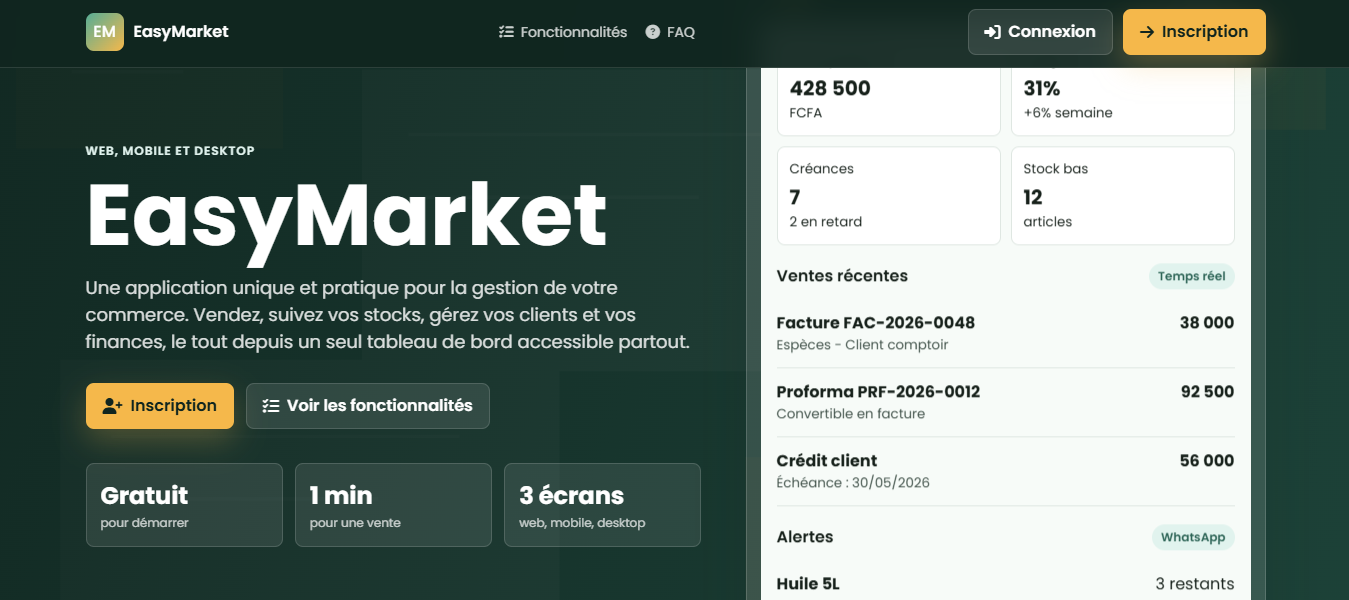
Task: Click the hero Inscription button
Action: click(x=160, y=406)
